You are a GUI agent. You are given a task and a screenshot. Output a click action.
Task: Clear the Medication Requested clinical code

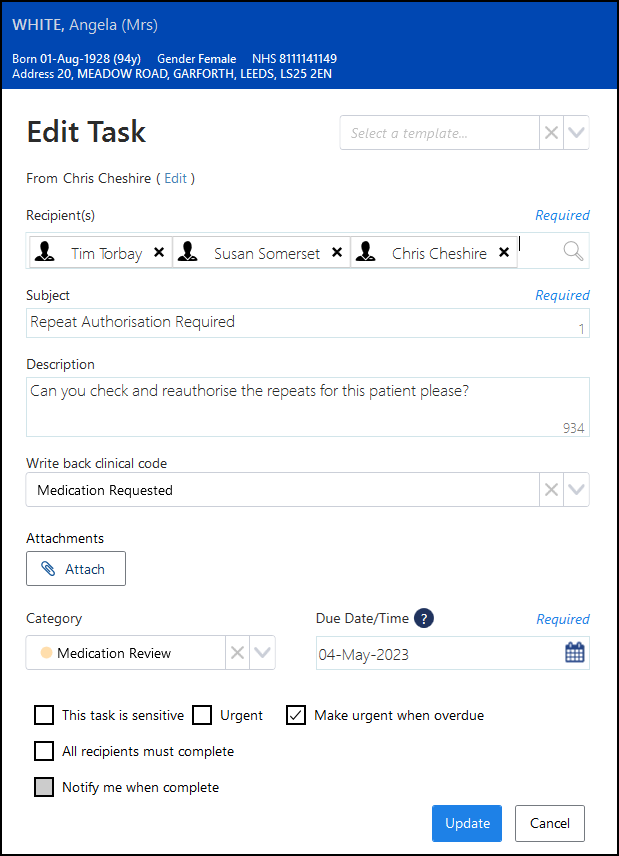(551, 490)
